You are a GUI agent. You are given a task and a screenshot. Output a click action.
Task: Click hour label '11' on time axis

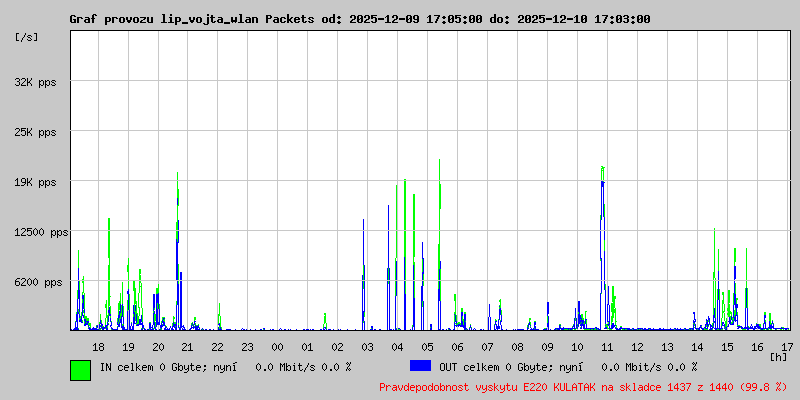[x=607, y=347]
